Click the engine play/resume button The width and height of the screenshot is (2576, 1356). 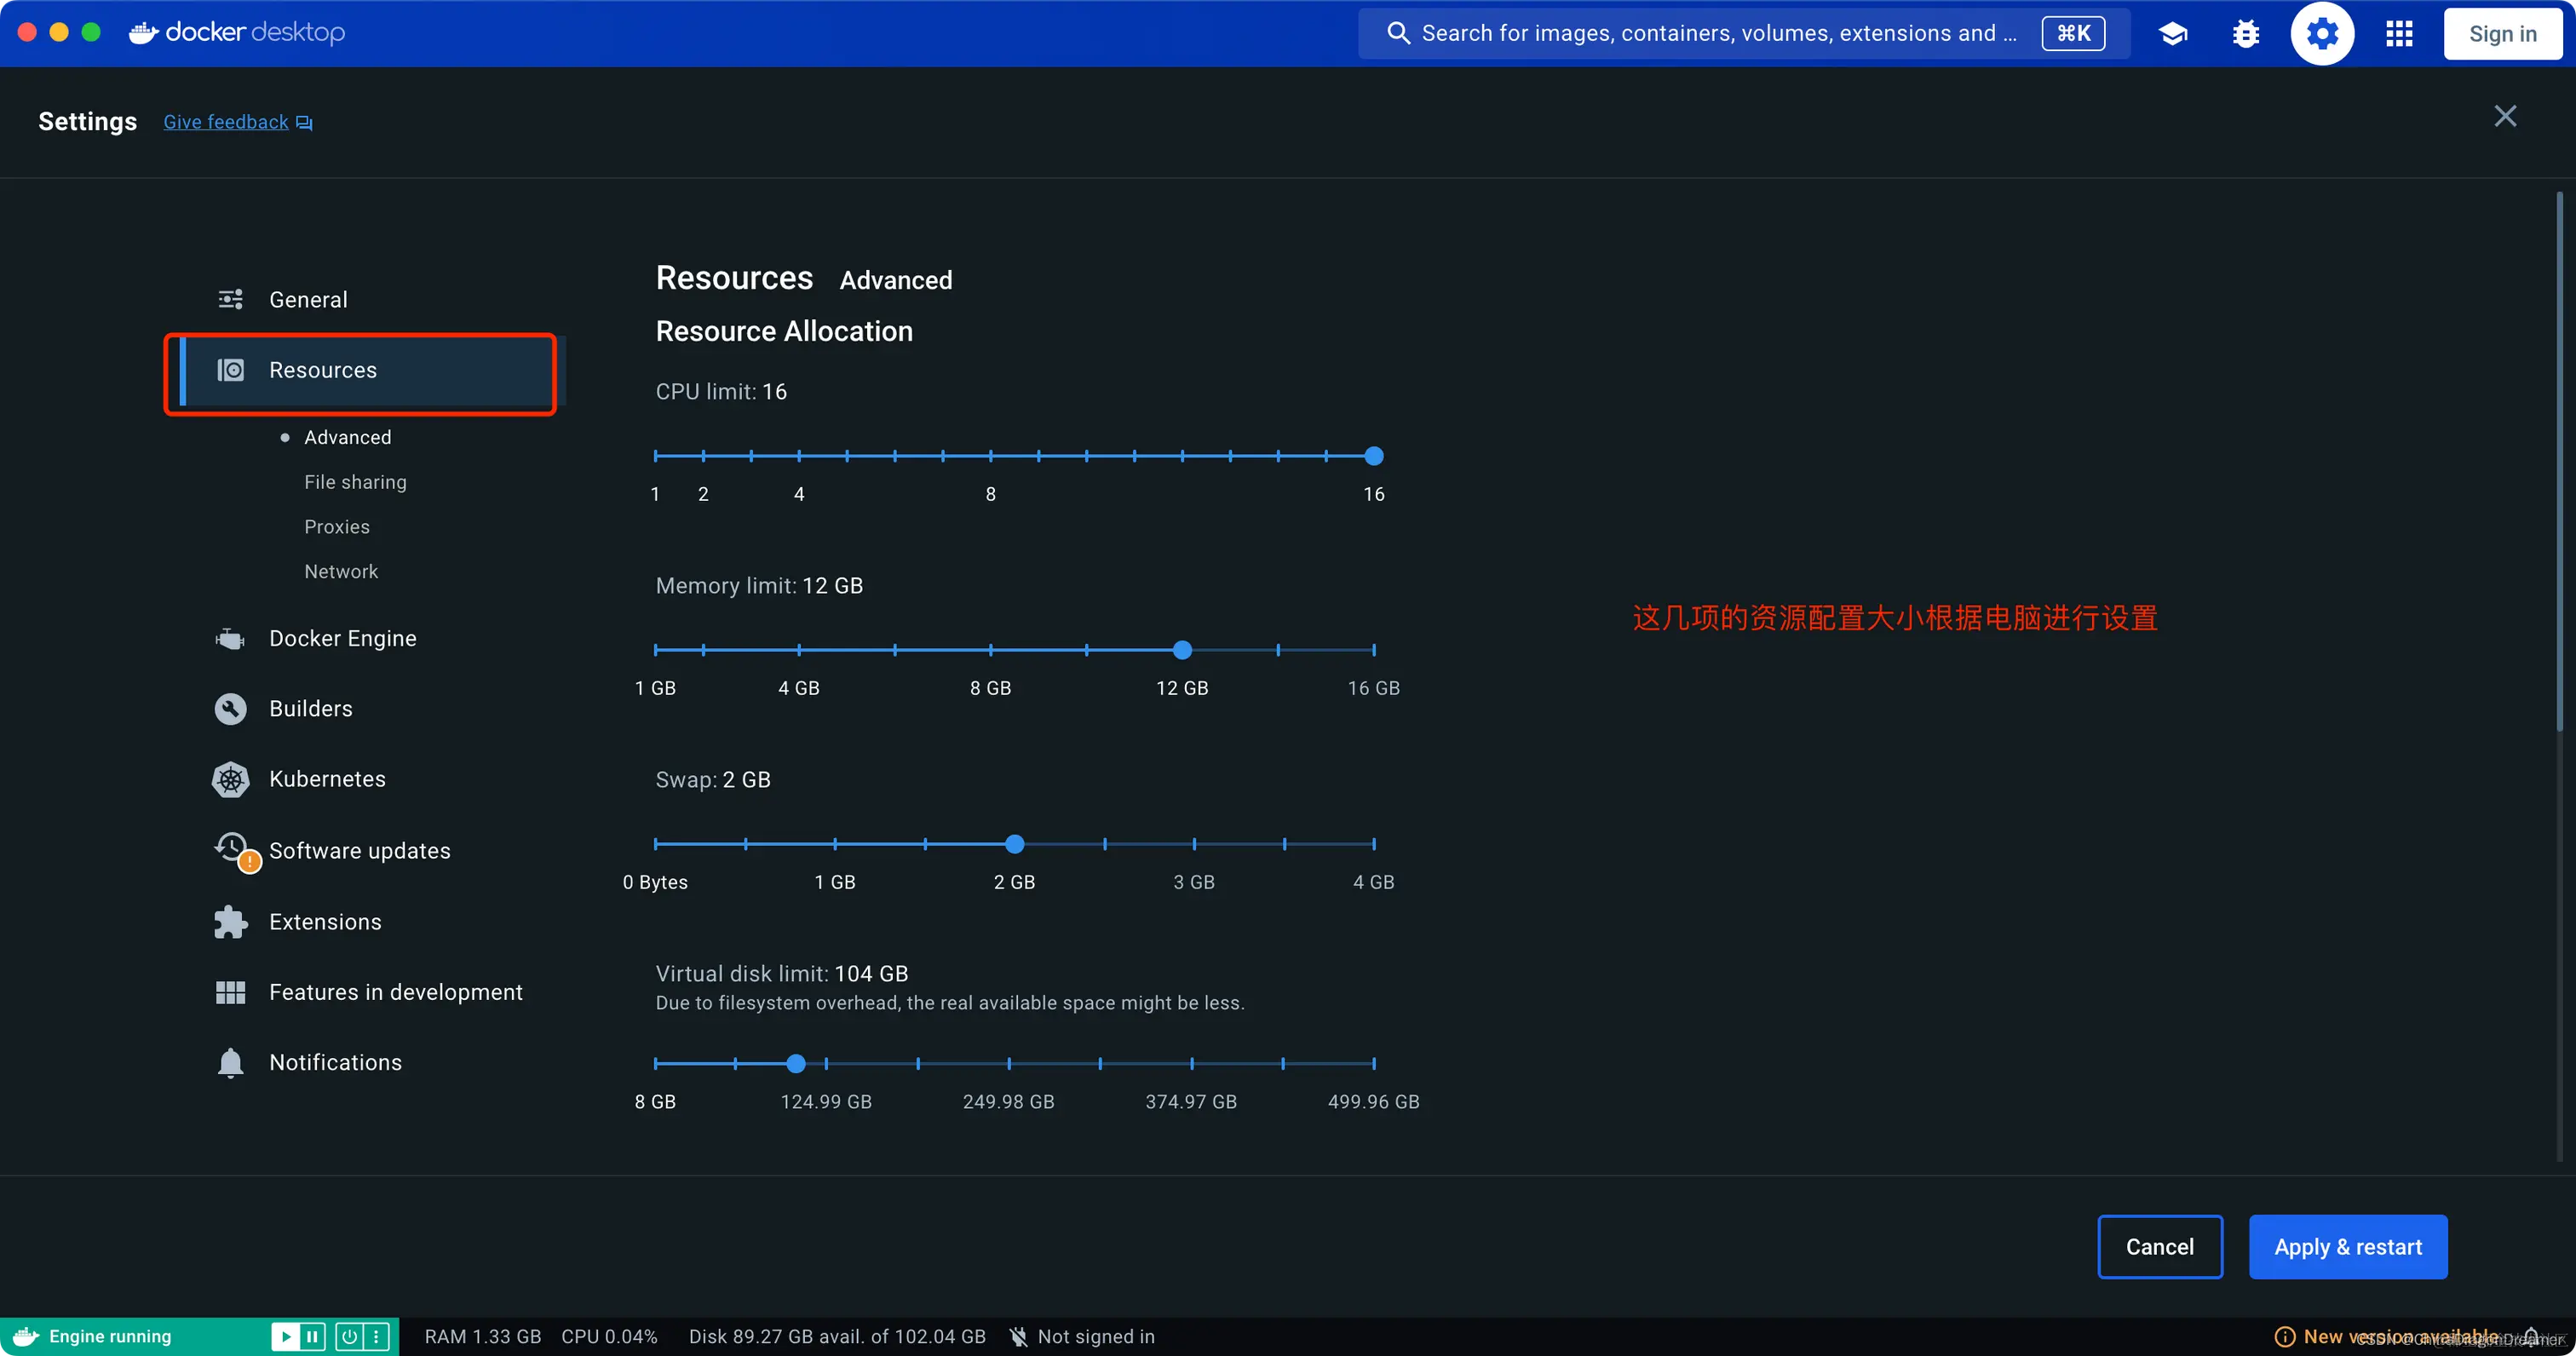(285, 1336)
